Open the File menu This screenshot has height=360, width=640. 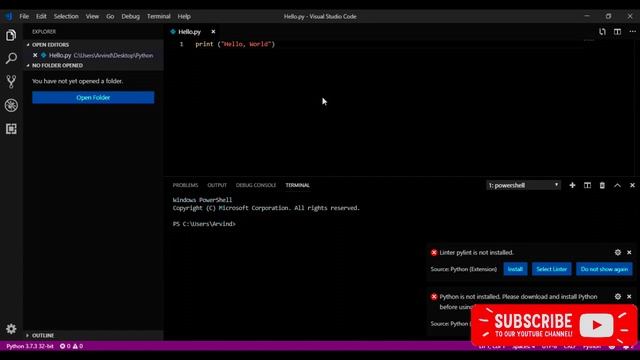tap(24, 16)
